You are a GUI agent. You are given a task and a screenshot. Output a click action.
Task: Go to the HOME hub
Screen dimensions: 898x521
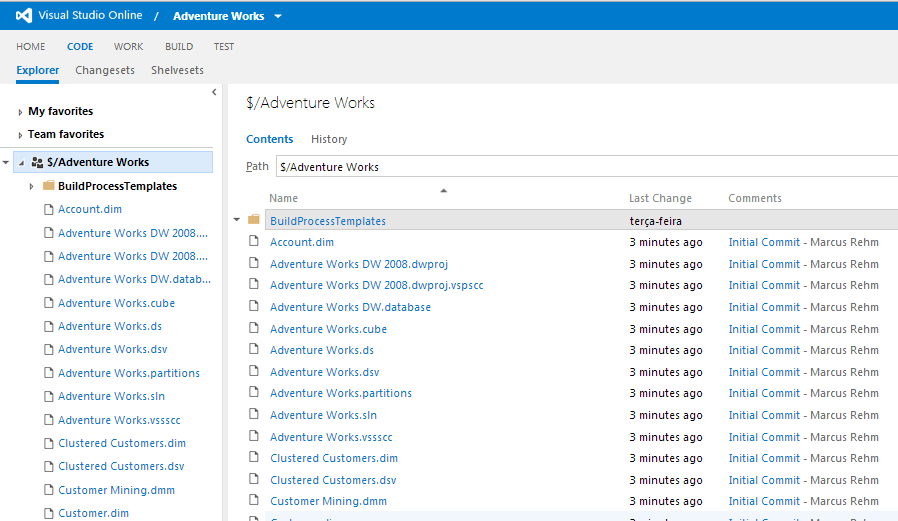(x=30, y=46)
